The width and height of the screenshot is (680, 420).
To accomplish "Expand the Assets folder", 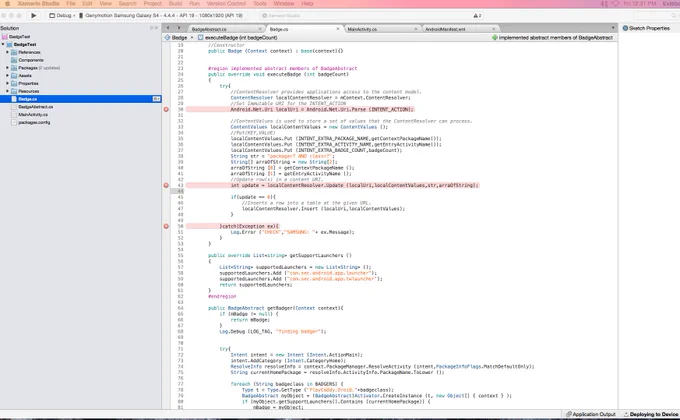I will point(7,75).
